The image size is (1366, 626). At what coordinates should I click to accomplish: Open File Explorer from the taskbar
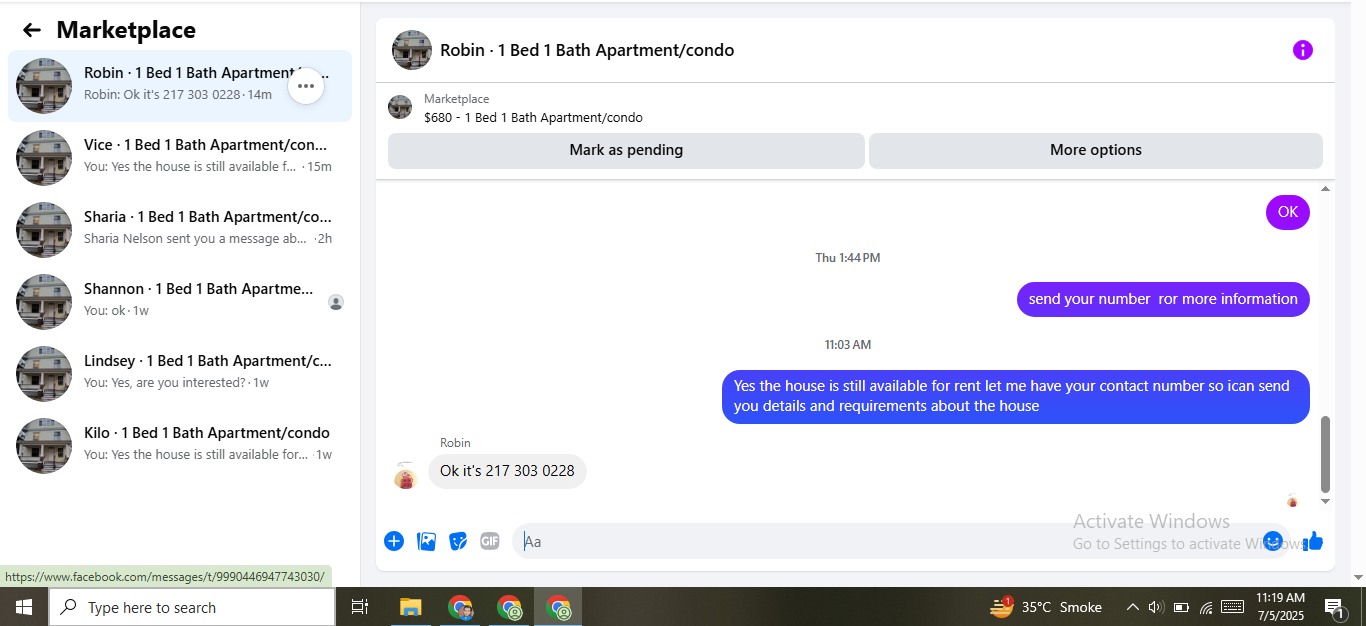(x=410, y=607)
